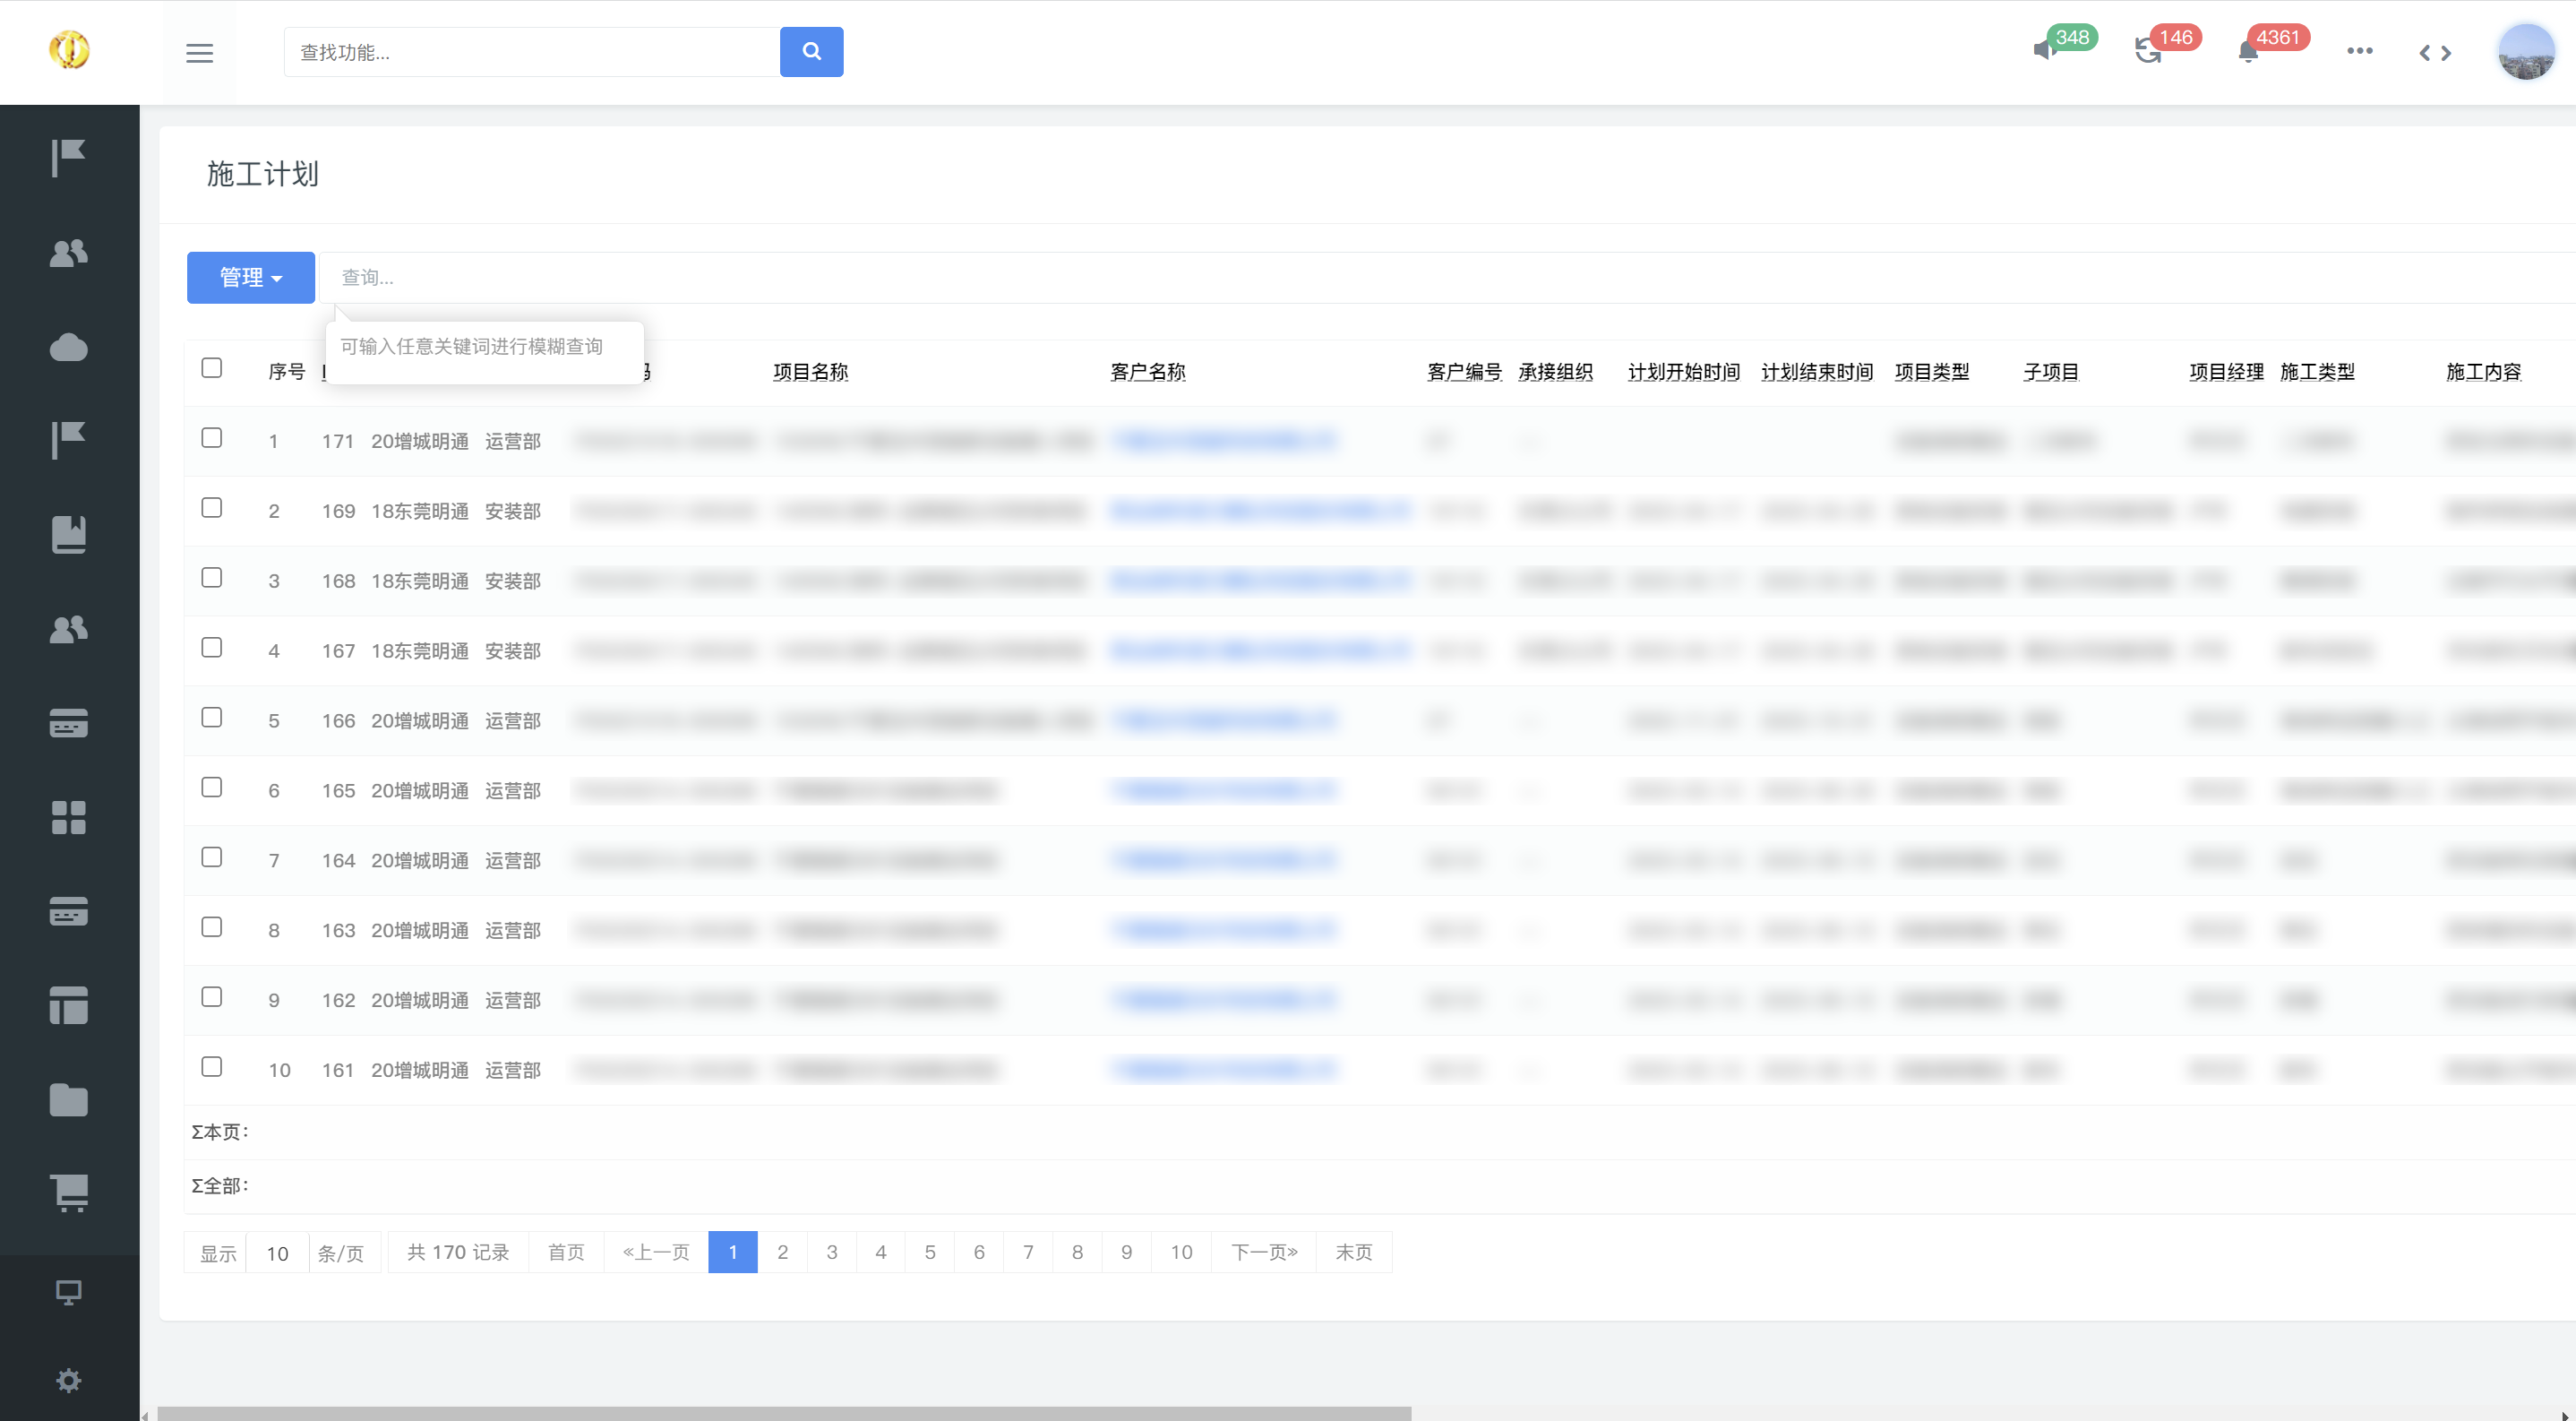2576x1421 pixels.
Task: Open the cloud icon in sidebar
Action: (68, 348)
